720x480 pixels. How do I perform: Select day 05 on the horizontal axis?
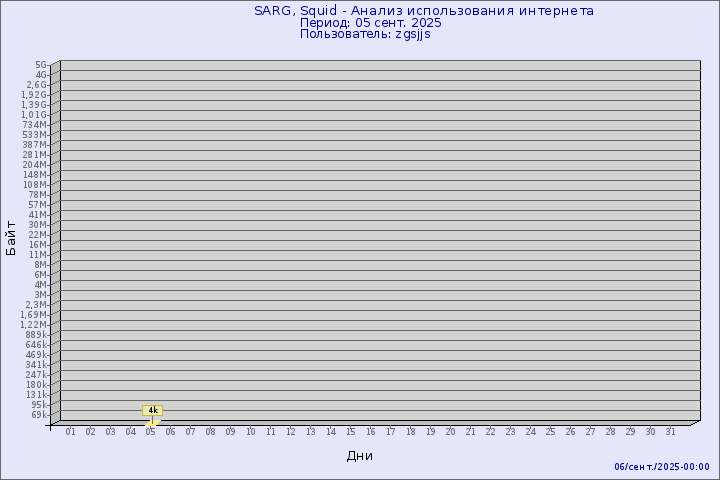point(150,432)
